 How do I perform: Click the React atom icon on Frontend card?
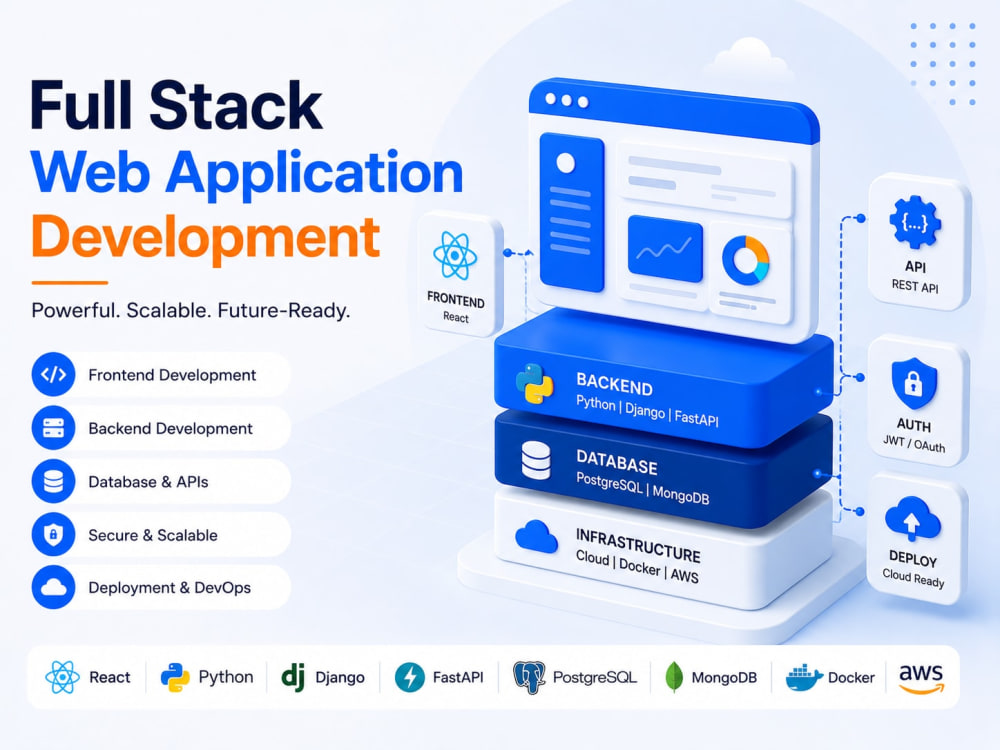(455, 255)
